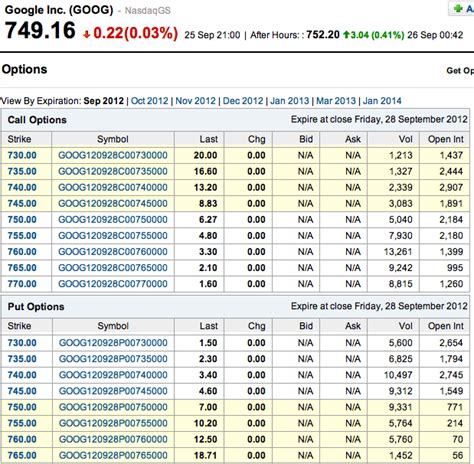This screenshot has height=464, width=474.
Task: Open the Oct 2012 expiration
Action: pyautogui.click(x=149, y=101)
